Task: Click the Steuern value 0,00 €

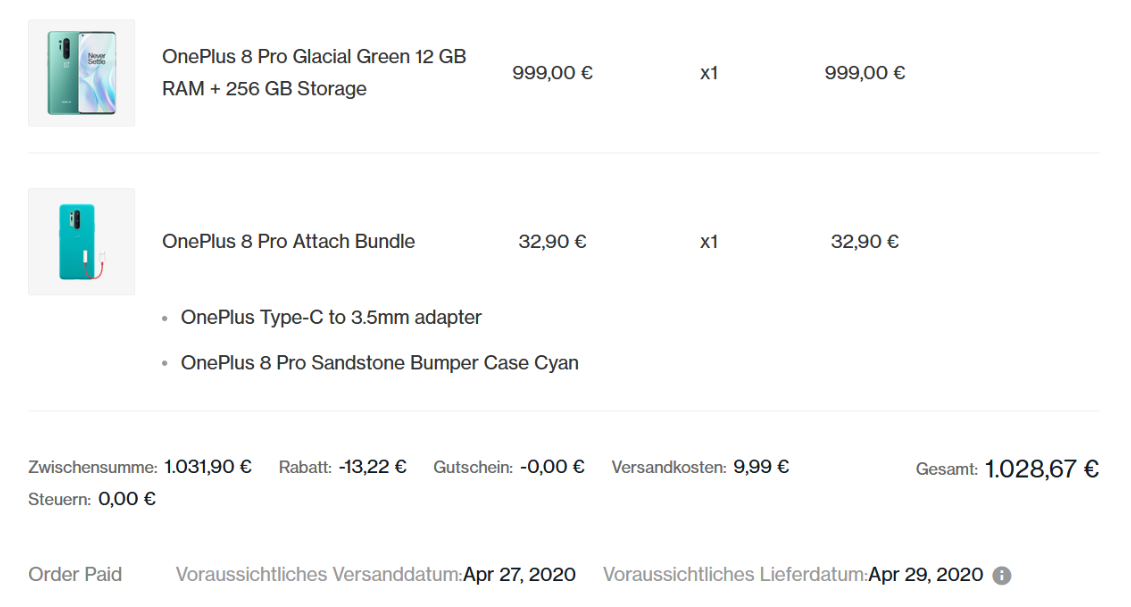Action: 127,499
